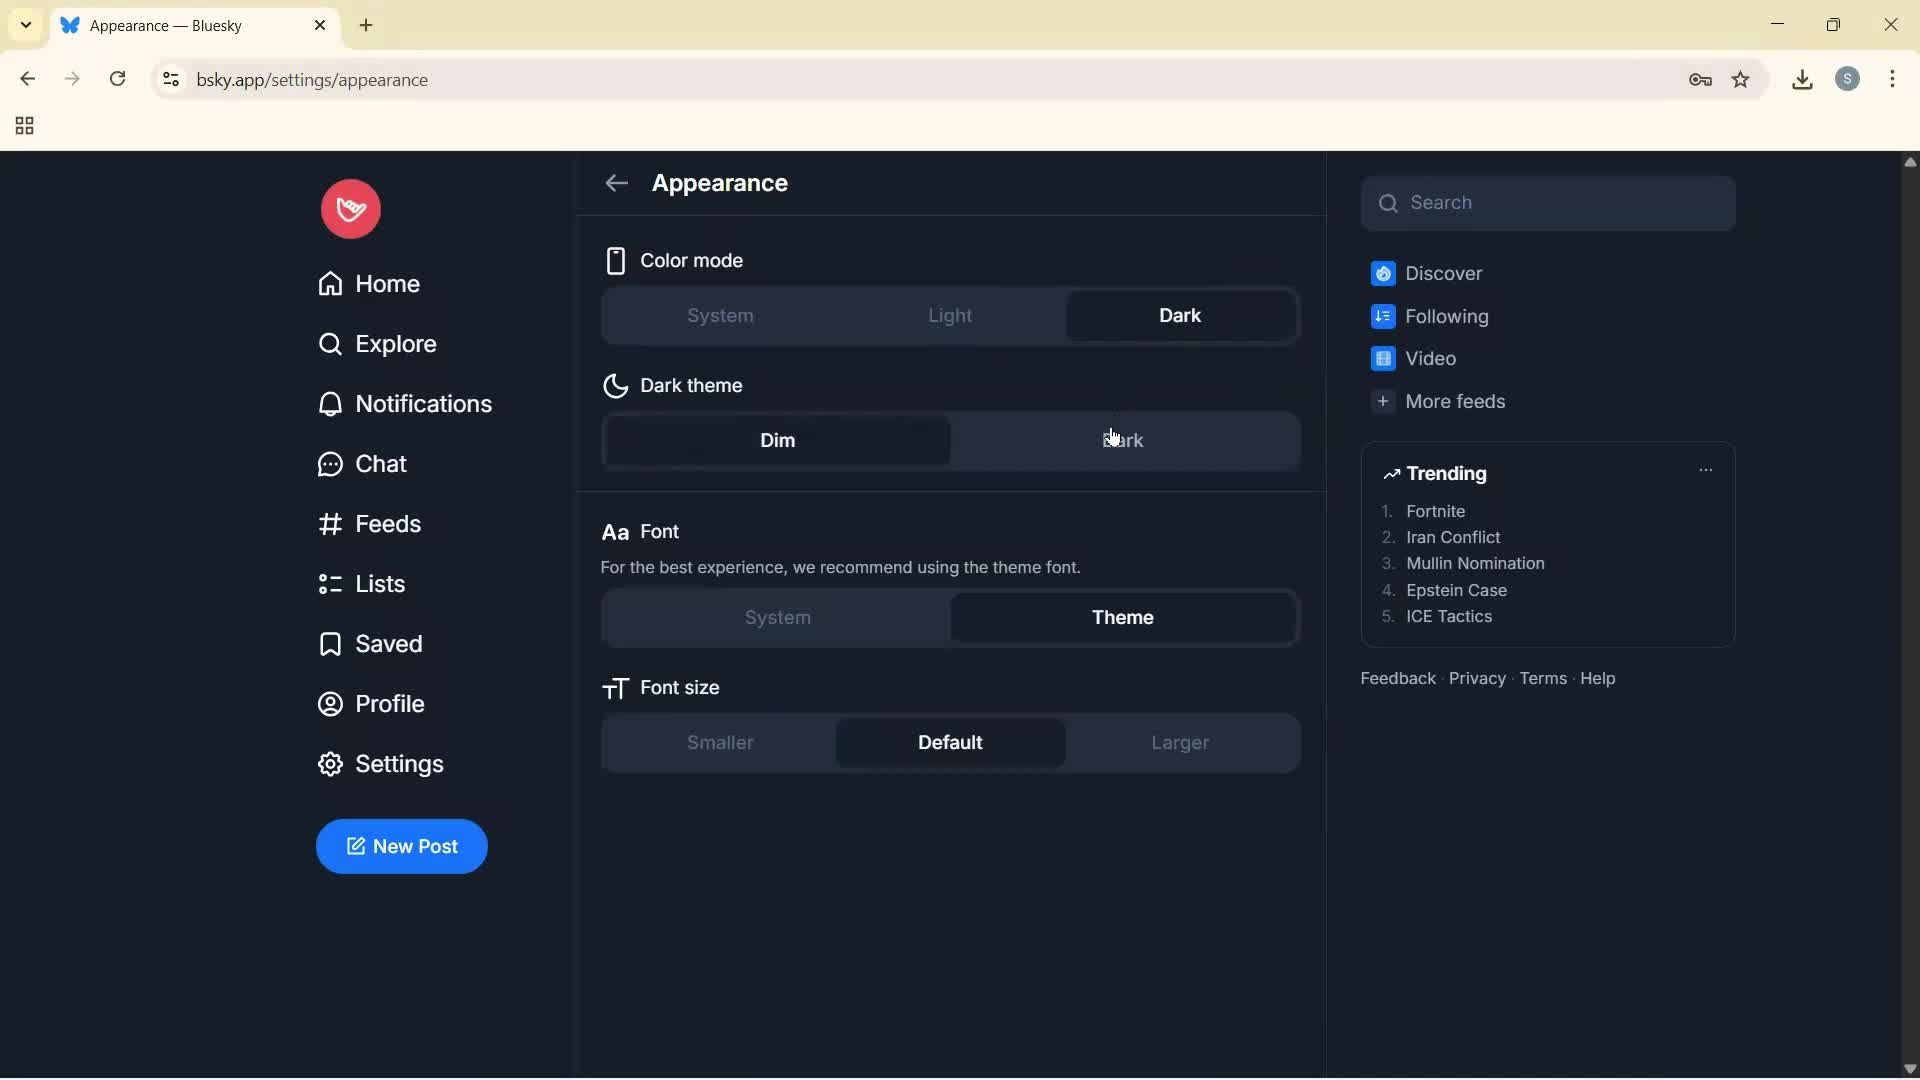Click the New Post button
This screenshot has height=1080, width=1920.
(401, 846)
